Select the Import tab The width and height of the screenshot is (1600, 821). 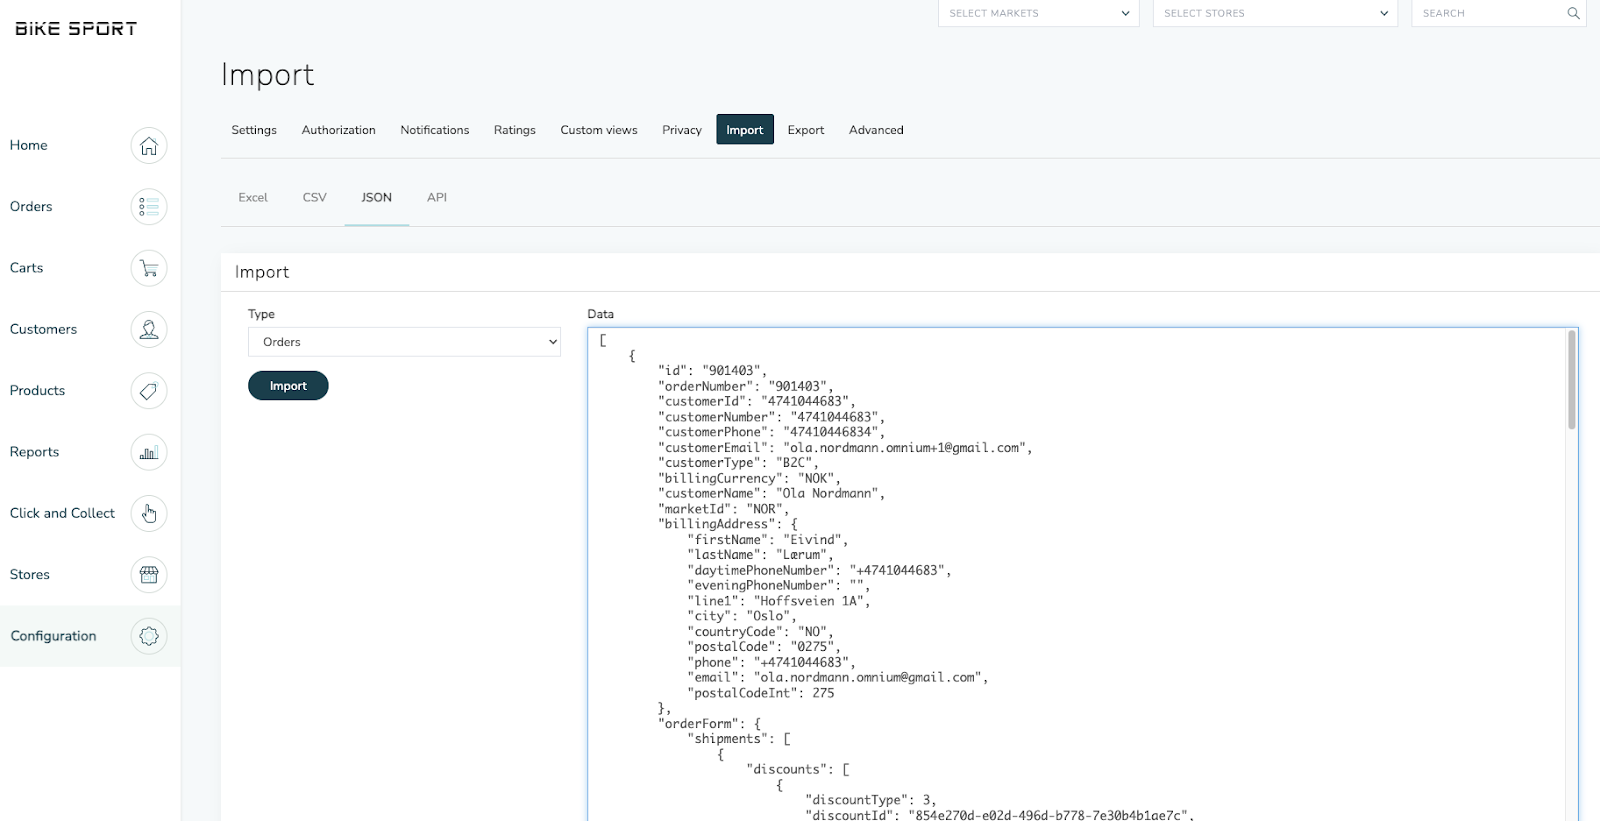[x=745, y=130]
